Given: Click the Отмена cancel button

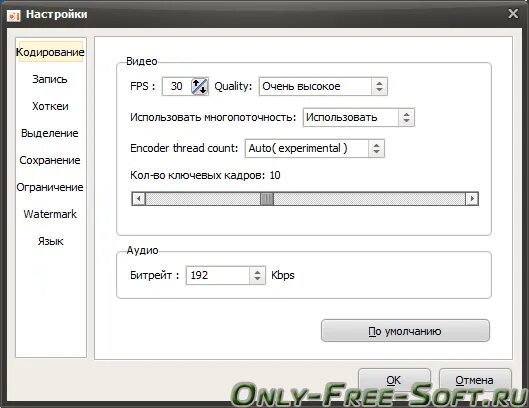Looking at the screenshot, I should pos(475,380).
